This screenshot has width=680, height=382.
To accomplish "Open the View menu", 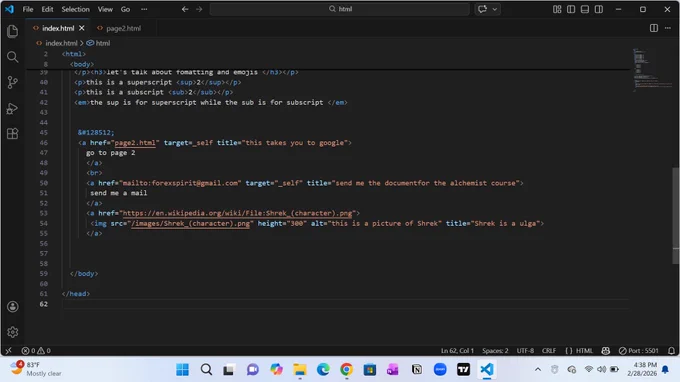I will 105,9.
